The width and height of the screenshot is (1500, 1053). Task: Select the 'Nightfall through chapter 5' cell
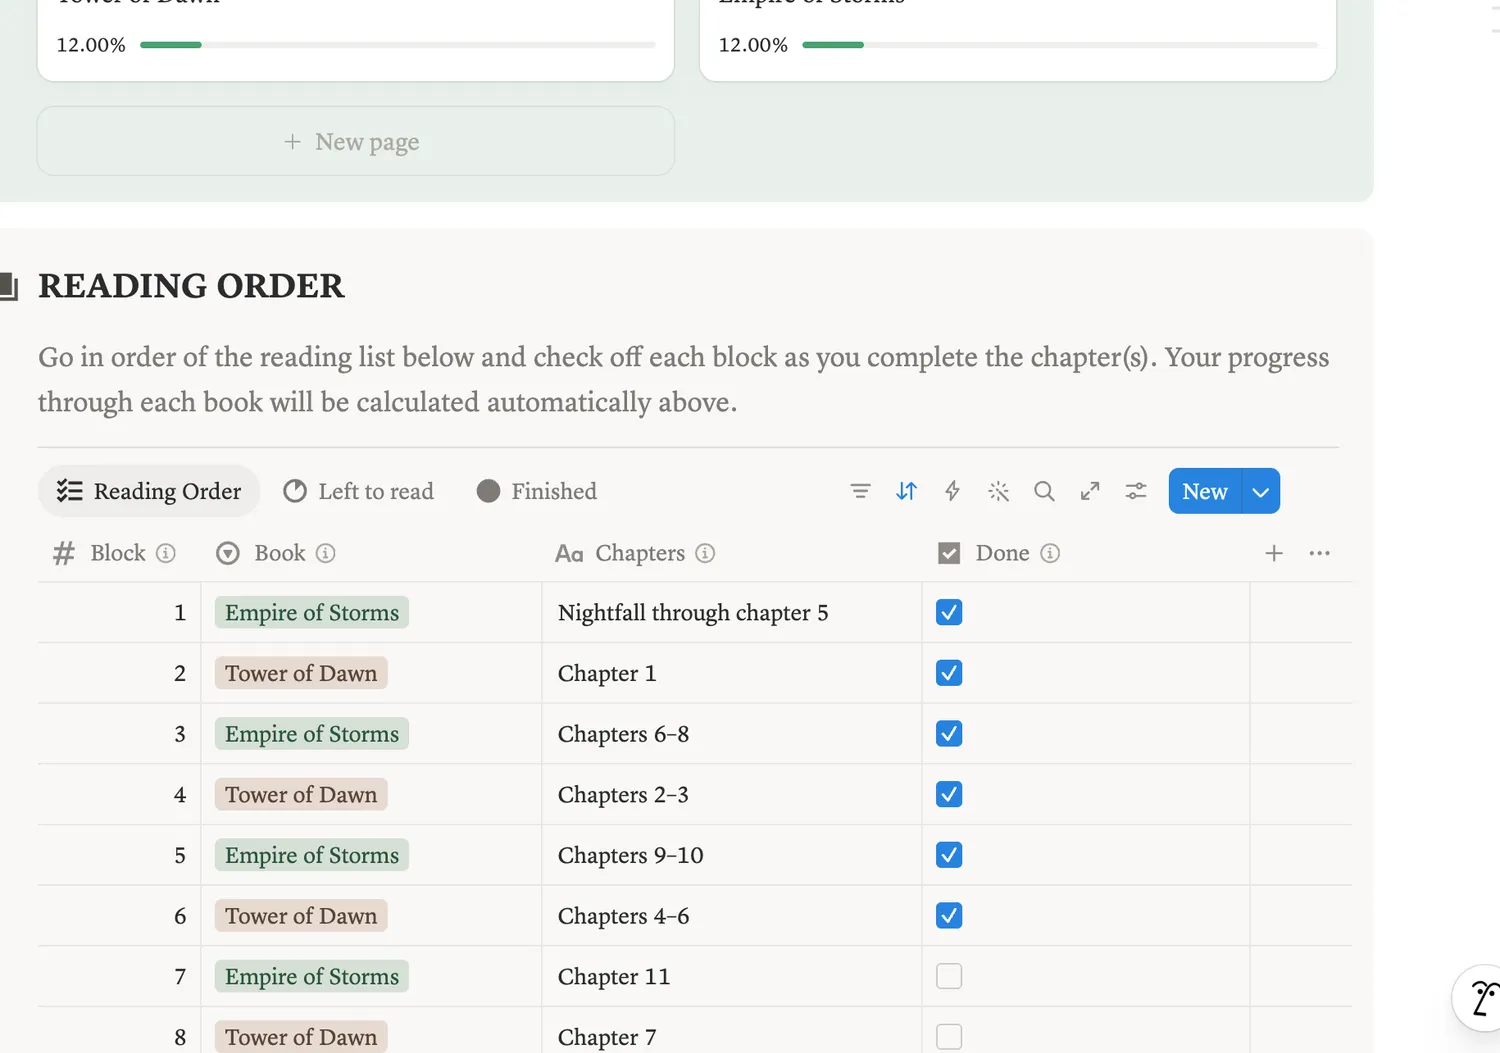tap(731, 612)
